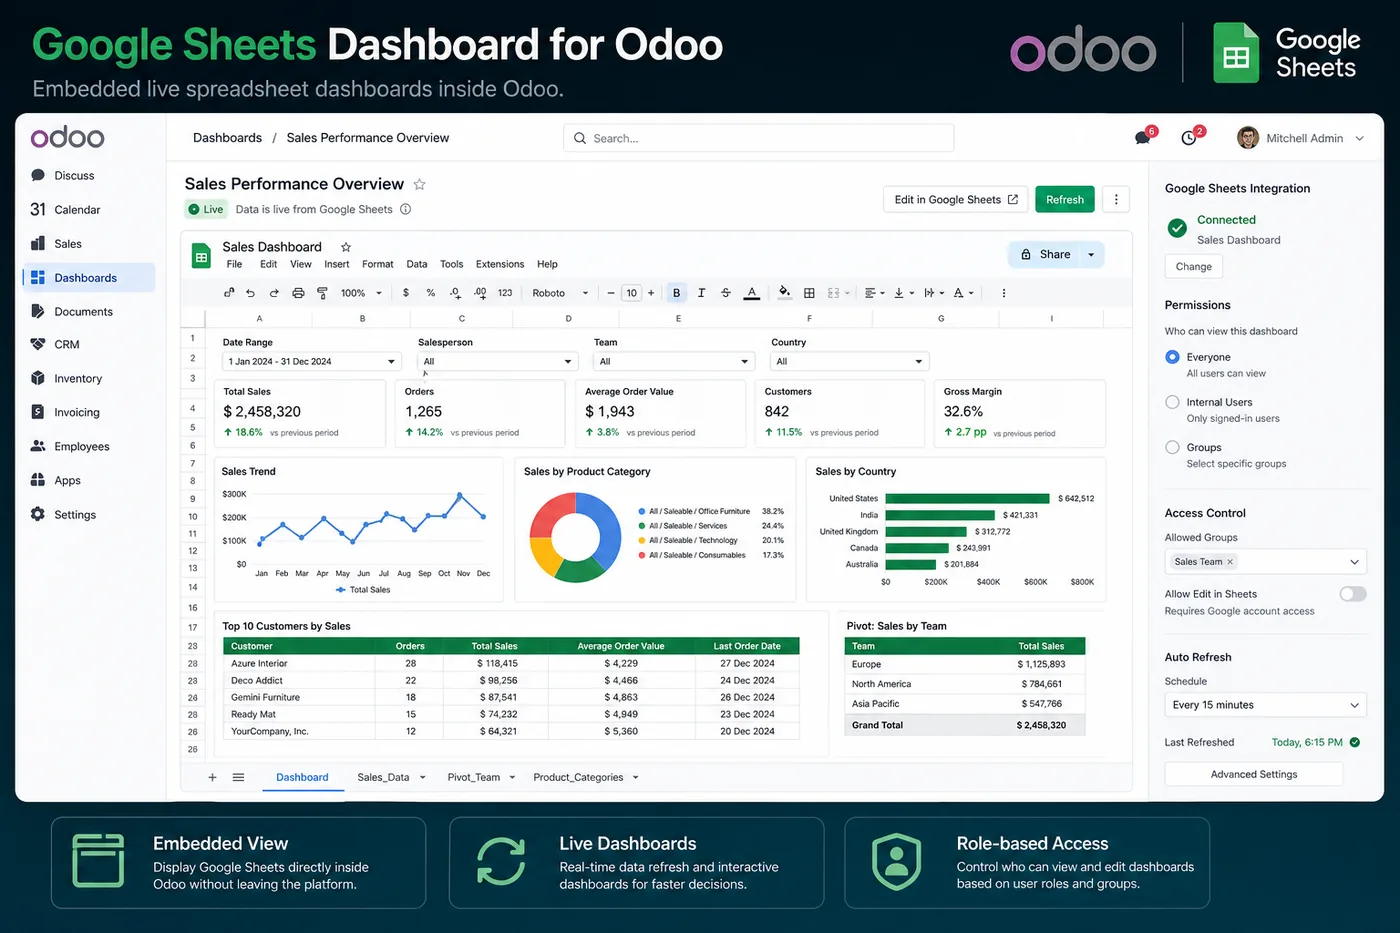Image resolution: width=1400 pixels, height=933 pixels.
Task: Click the redo icon in Sheets toolbar
Action: (274, 293)
